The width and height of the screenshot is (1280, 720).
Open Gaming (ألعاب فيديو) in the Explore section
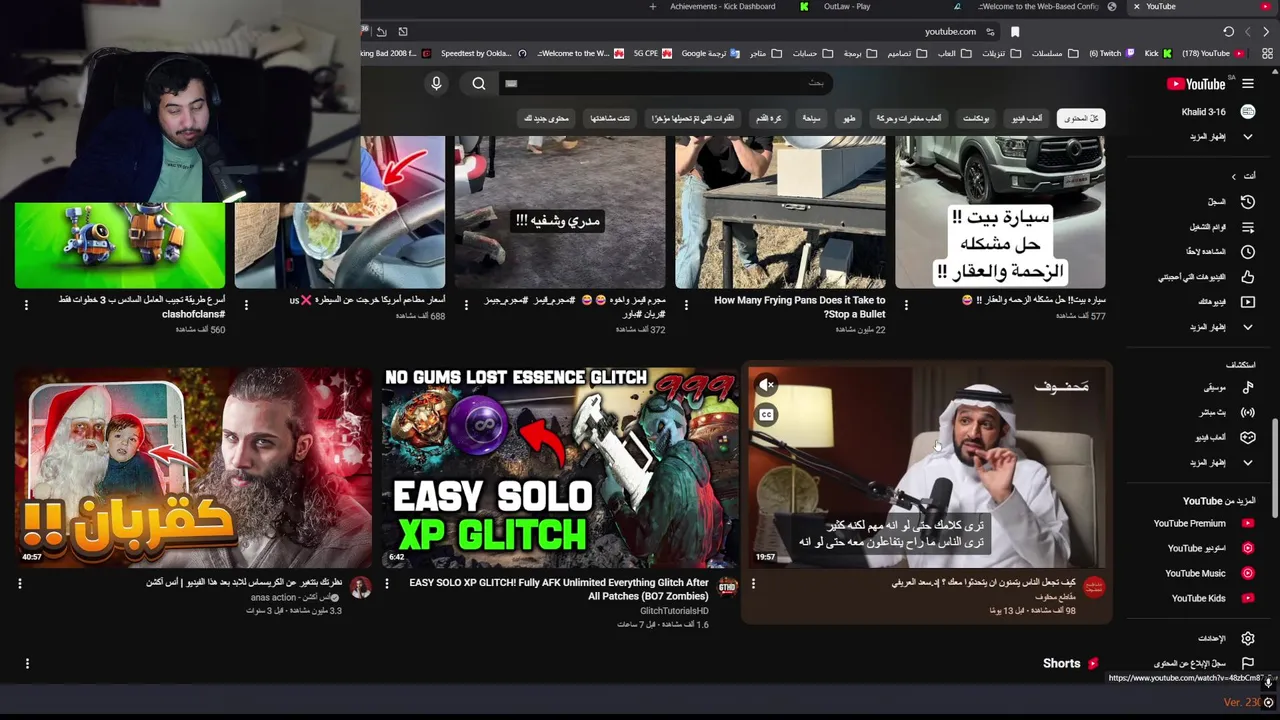[1225, 437]
